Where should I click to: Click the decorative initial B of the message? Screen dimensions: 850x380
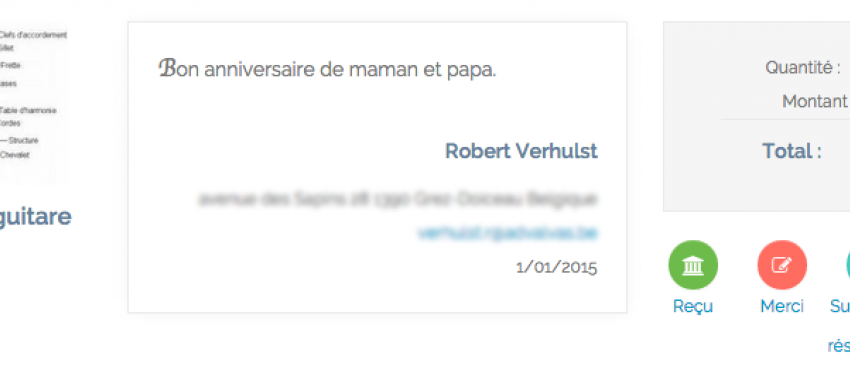pyautogui.click(x=167, y=69)
